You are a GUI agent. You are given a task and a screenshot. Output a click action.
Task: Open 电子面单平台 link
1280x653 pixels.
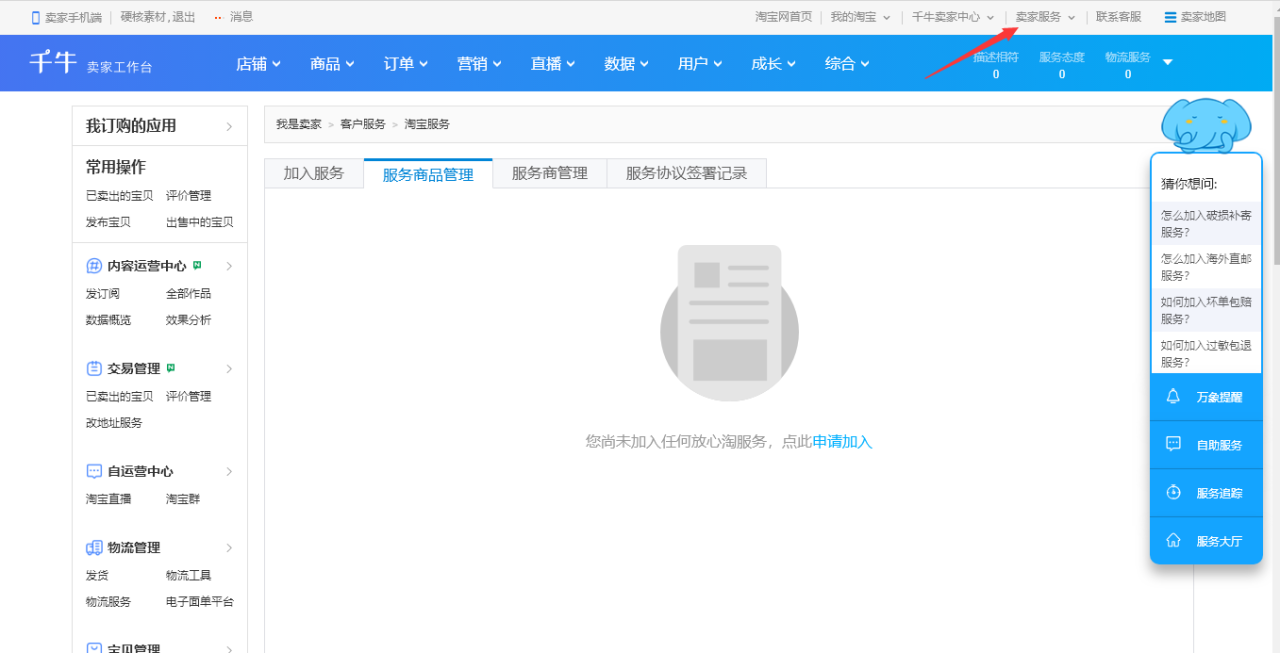[x=200, y=602]
